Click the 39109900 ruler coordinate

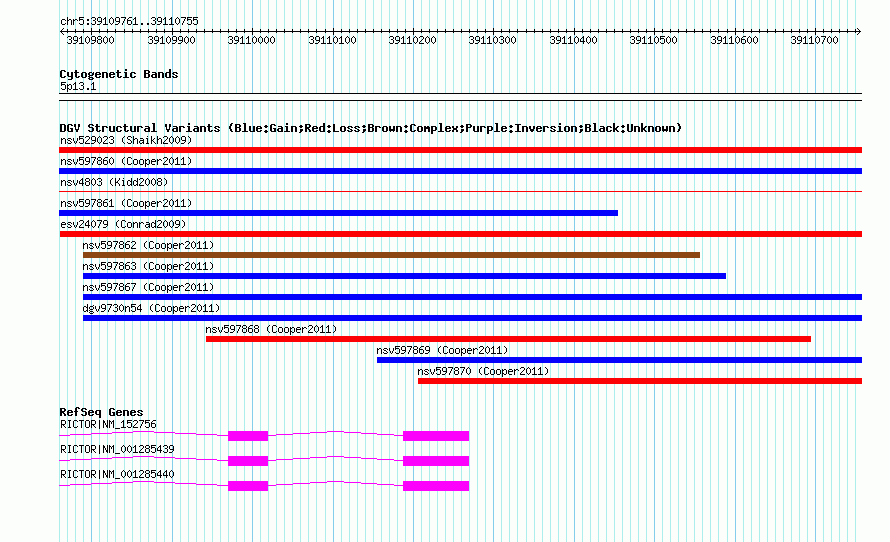171,40
